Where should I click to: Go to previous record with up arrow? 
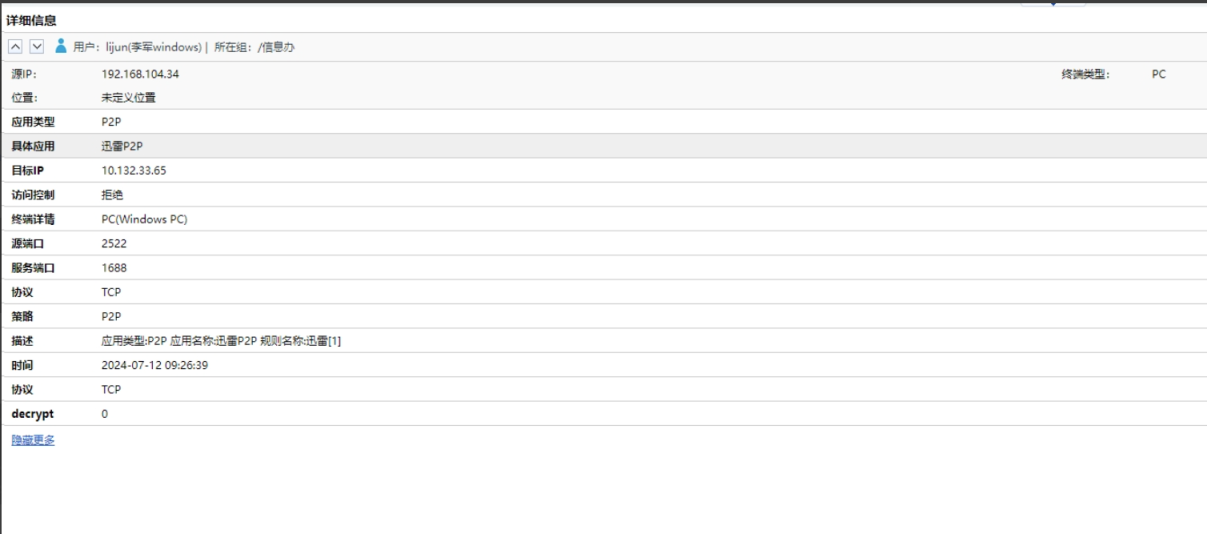15,46
